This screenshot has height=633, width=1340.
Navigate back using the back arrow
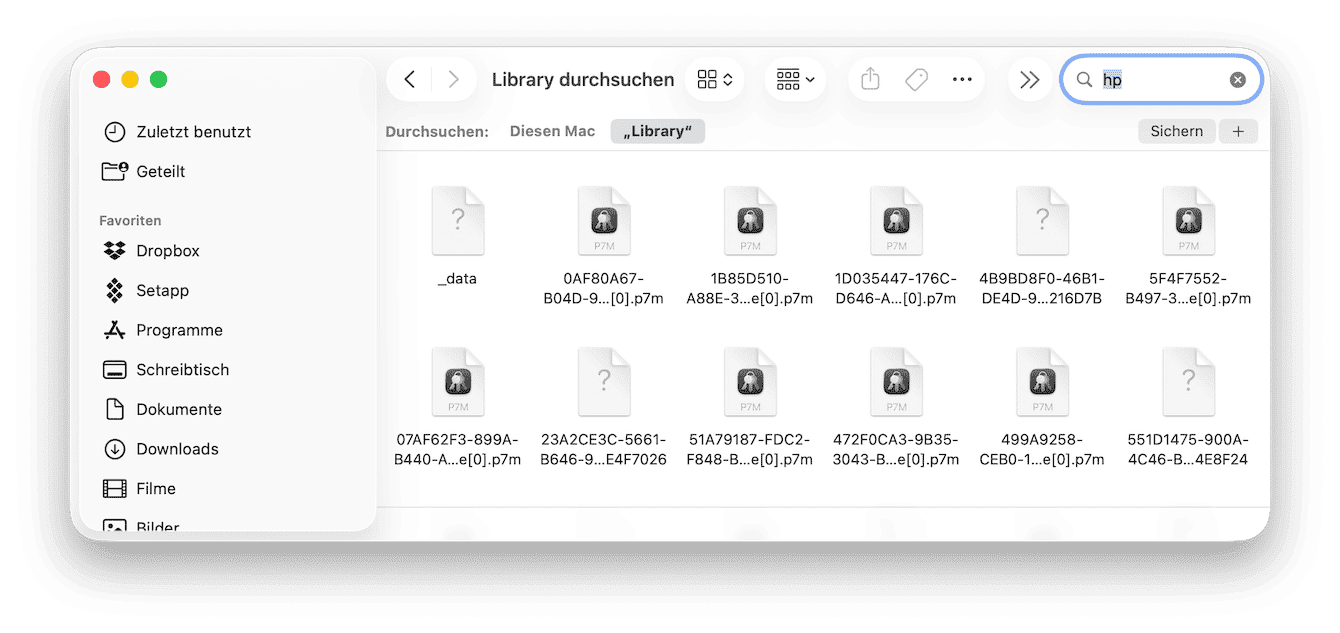click(410, 79)
